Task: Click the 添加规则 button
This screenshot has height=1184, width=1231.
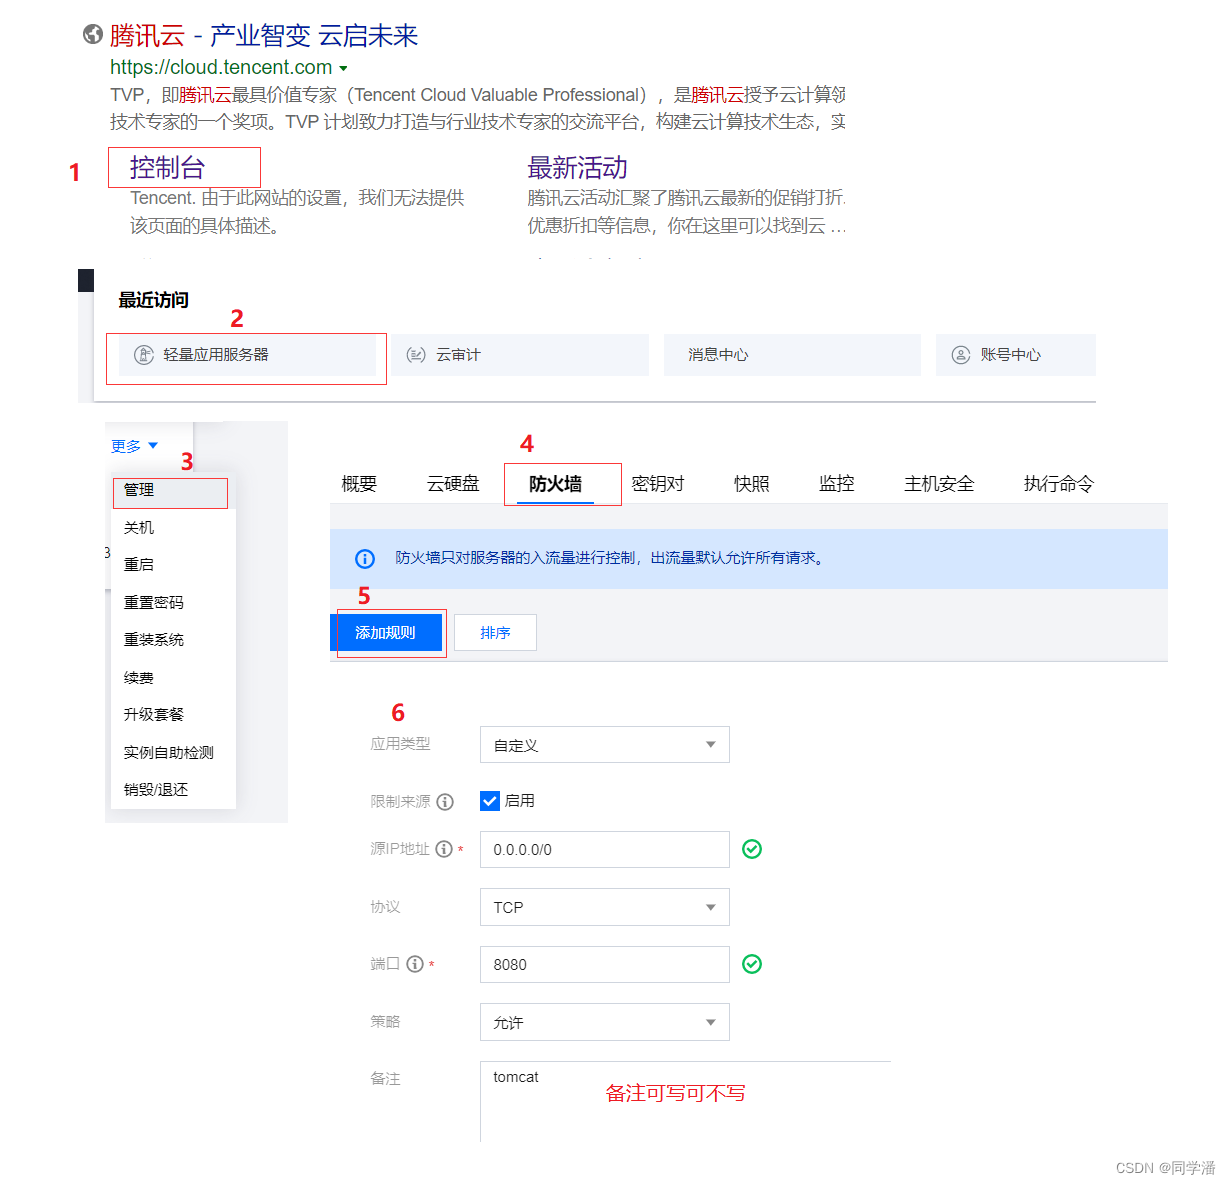Action: pyautogui.click(x=387, y=632)
